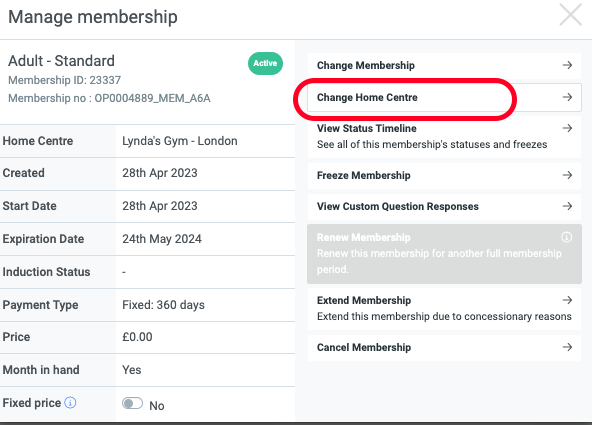Toggle the Fixed price switch
This screenshot has height=425, width=592.
point(133,403)
